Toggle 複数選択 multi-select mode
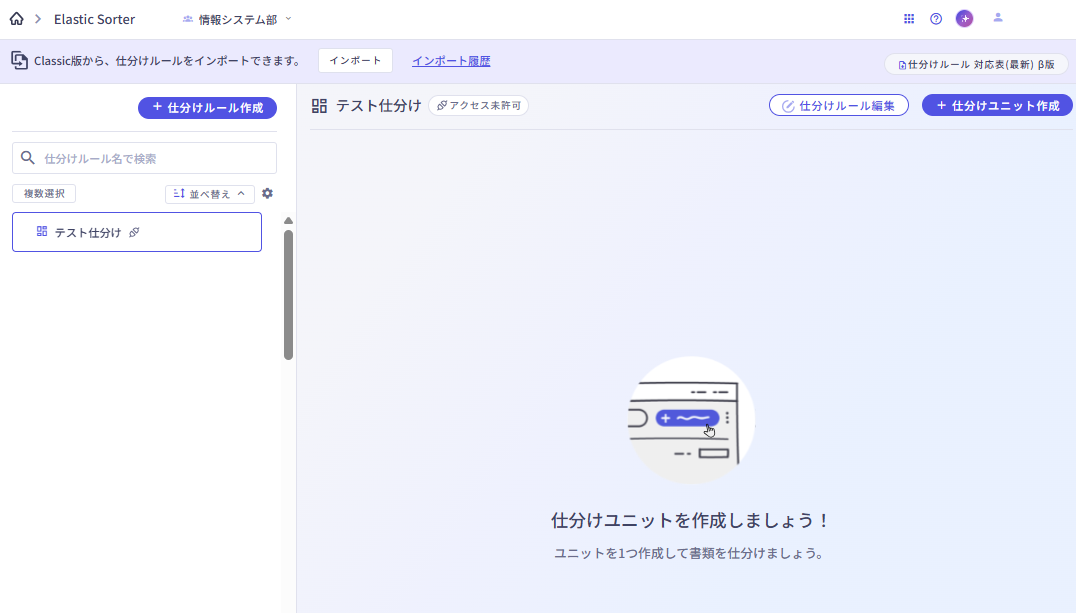The height and width of the screenshot is (613, 1076). click(x=44, y=193)
